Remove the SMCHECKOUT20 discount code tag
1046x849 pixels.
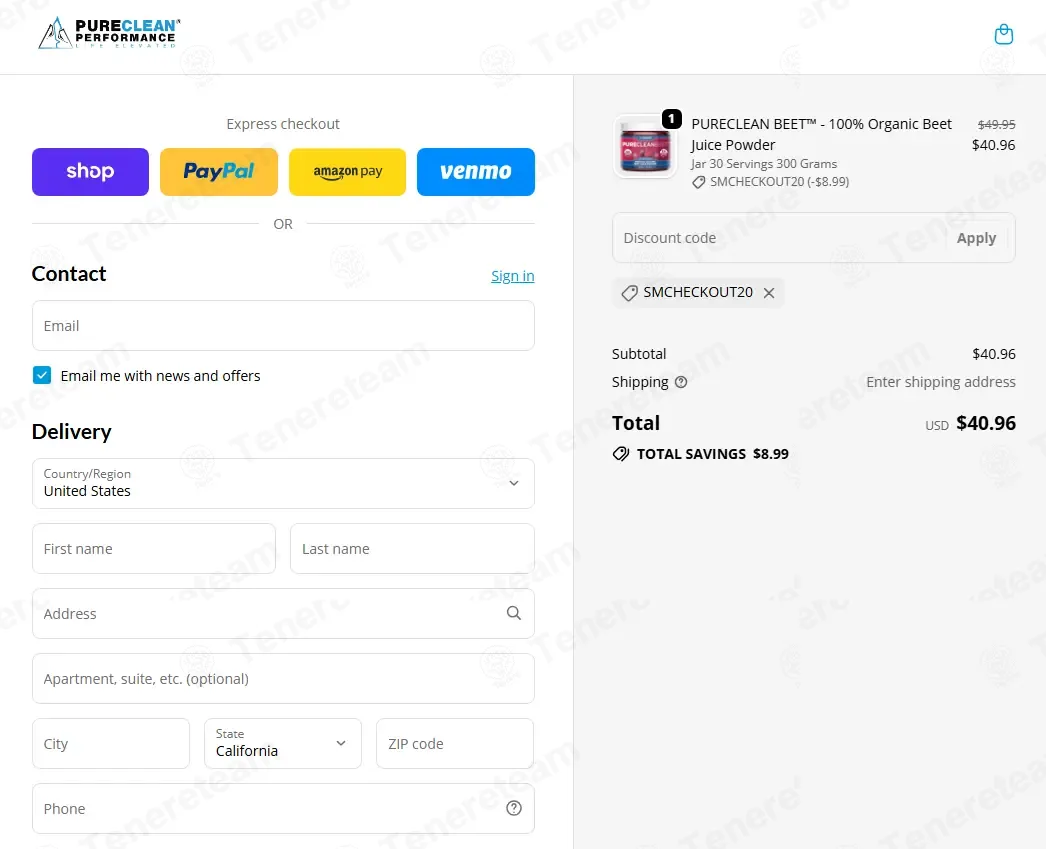768,293
